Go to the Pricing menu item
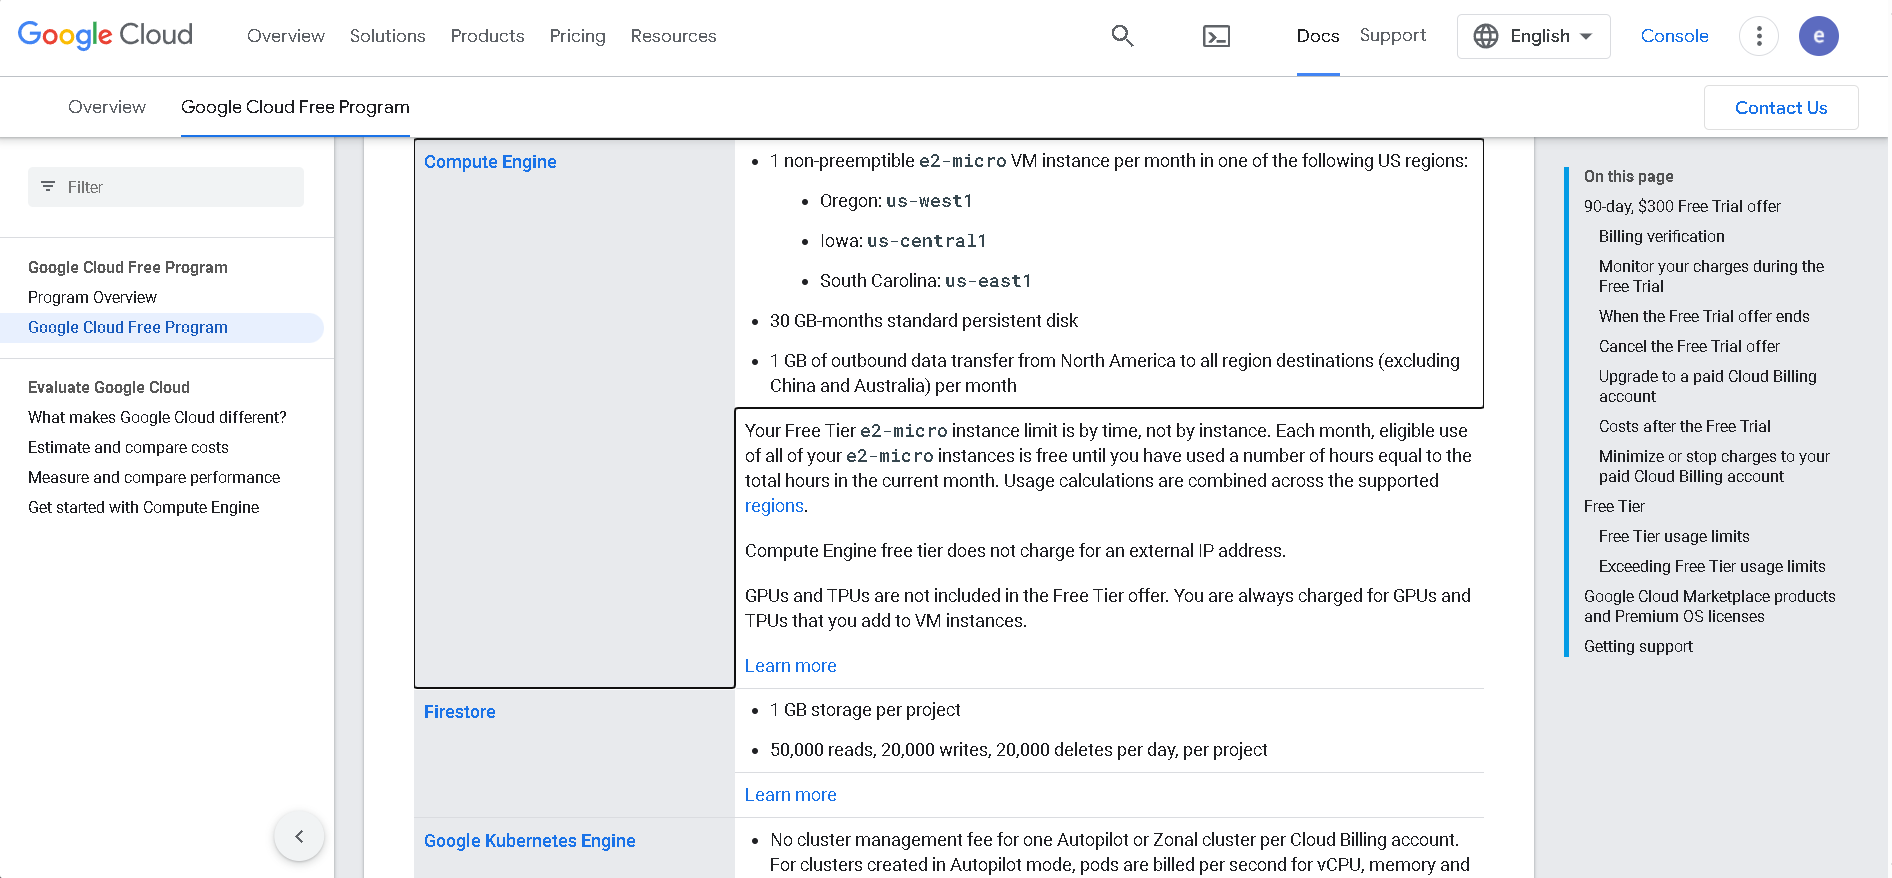1892x878 pixels. (x=578, y=36)
